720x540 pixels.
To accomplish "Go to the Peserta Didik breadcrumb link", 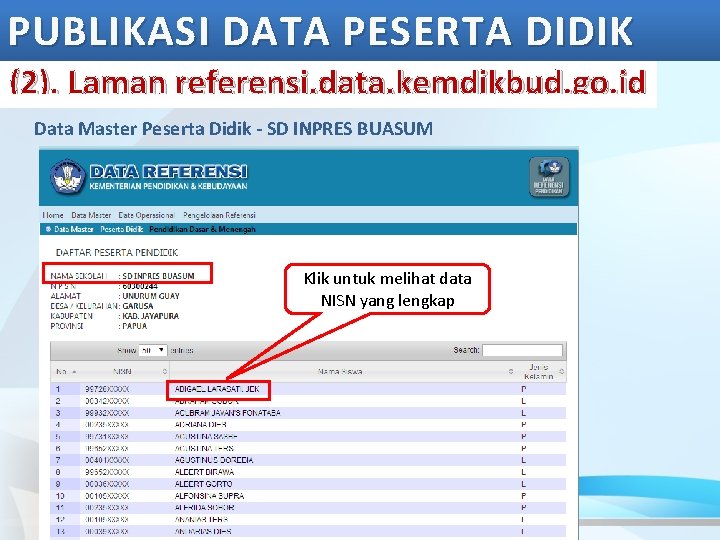I will pyautogui.click(x=122, y=229).
